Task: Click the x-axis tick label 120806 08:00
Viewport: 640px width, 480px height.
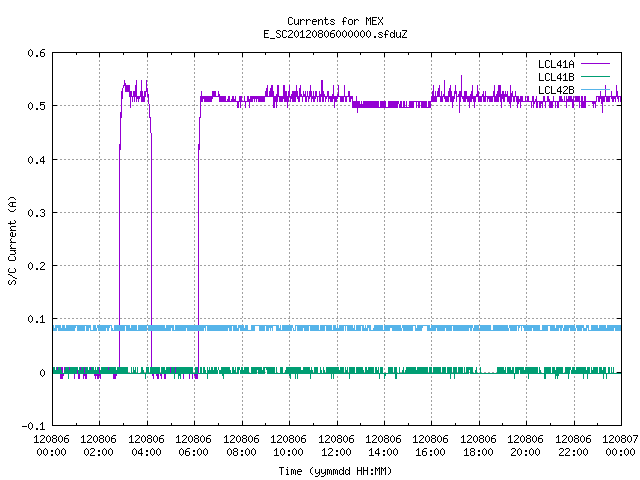Action: click(x=241, y=446)
